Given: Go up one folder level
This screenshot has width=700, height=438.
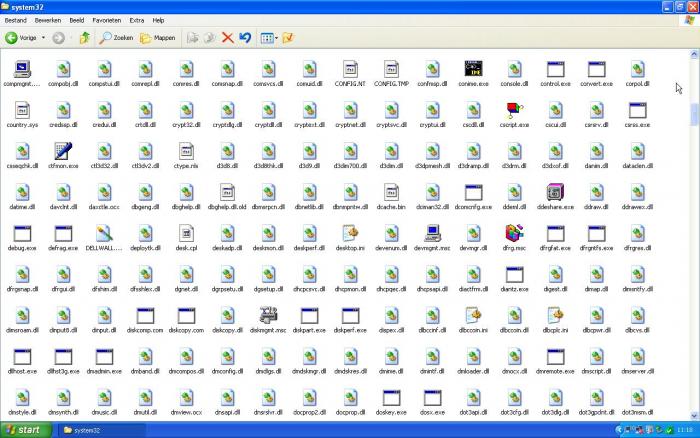Looking at the screenshot, I should [84, 38].
